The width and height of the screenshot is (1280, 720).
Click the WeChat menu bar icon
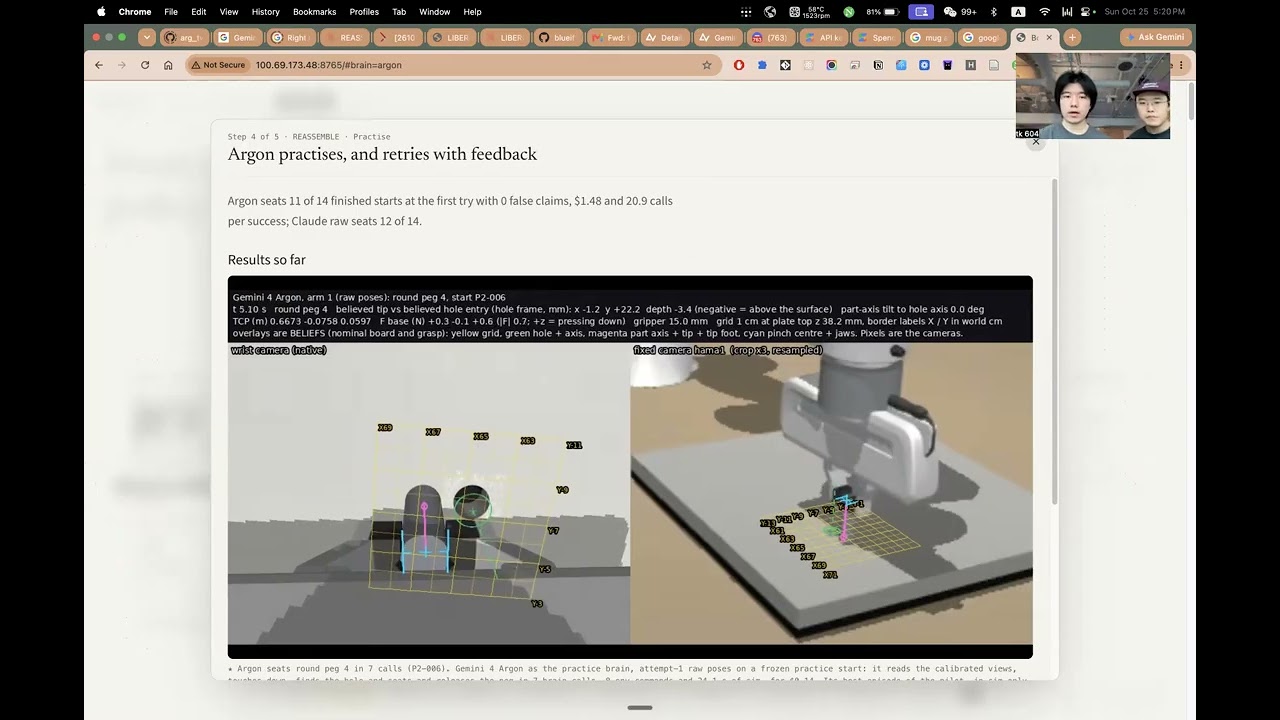(950, 12)
